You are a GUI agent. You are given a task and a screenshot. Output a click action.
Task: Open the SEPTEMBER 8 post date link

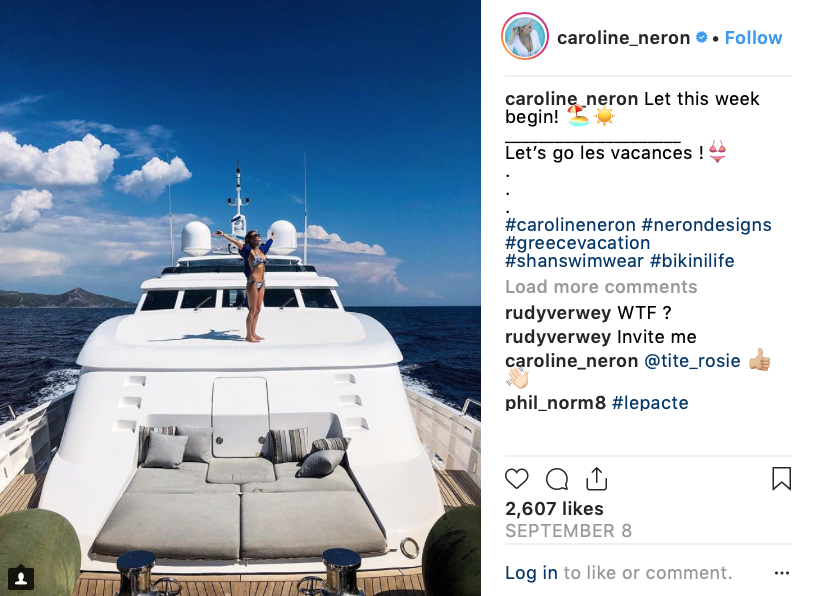pos(568,531)
